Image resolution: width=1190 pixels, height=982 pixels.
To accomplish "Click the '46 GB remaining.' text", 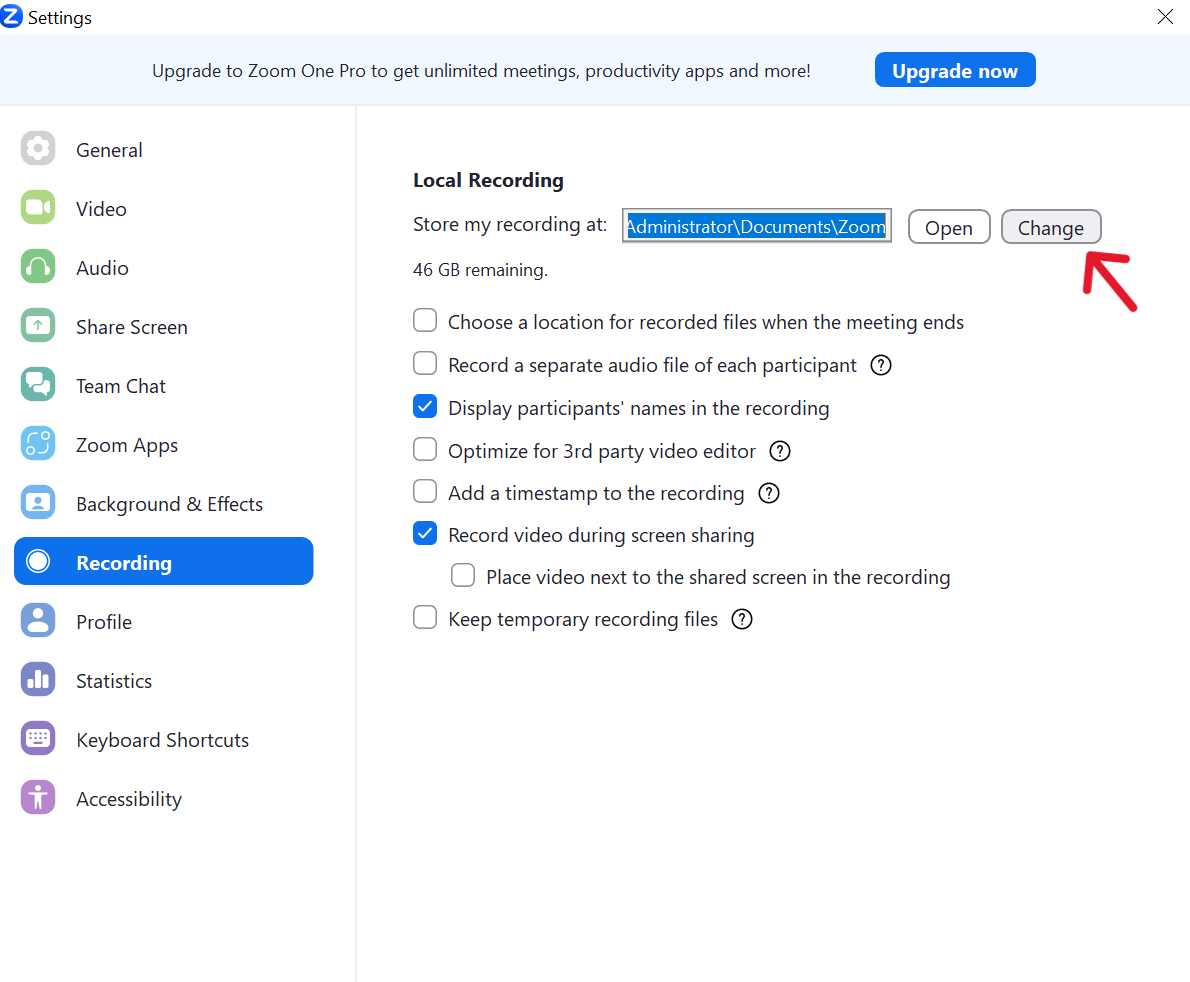I will 480,270.
